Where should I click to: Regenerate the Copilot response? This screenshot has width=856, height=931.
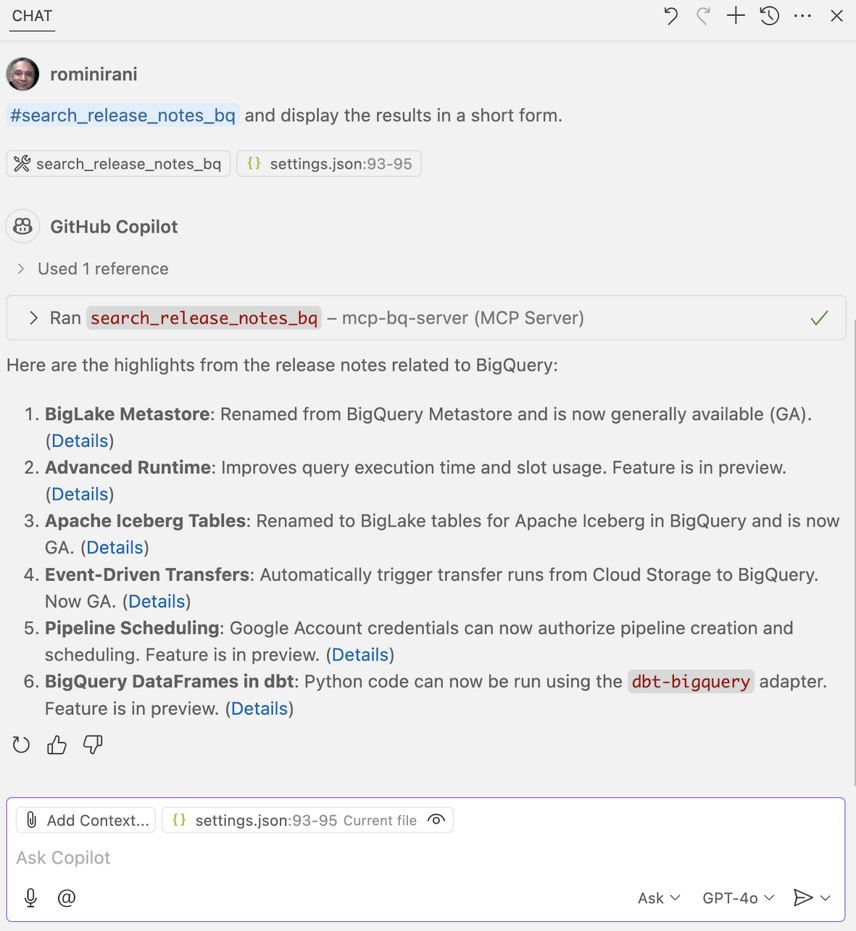[x=21, y=744]
